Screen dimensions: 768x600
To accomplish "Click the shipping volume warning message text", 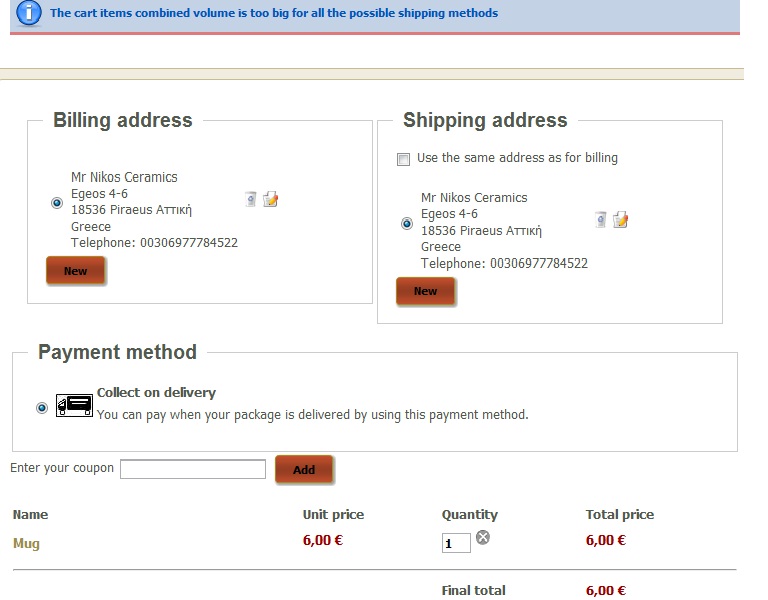I will (x=274, y=13).
